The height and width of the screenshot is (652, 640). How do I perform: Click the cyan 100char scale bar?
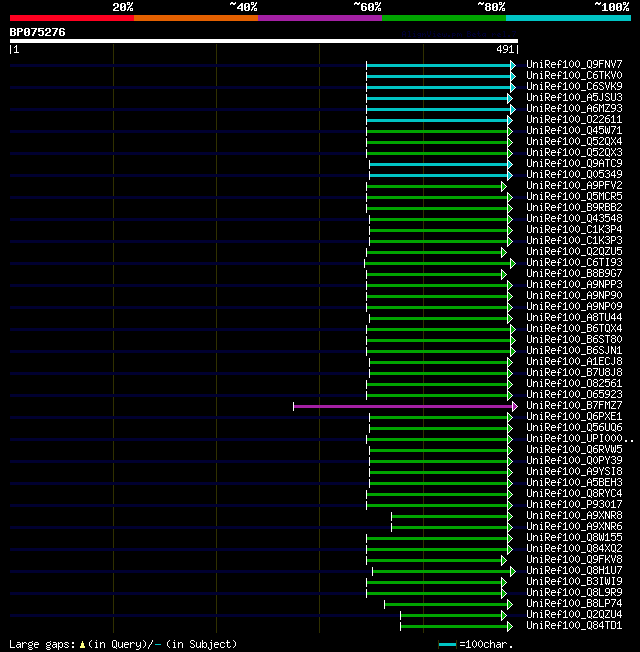click(447, 645)
